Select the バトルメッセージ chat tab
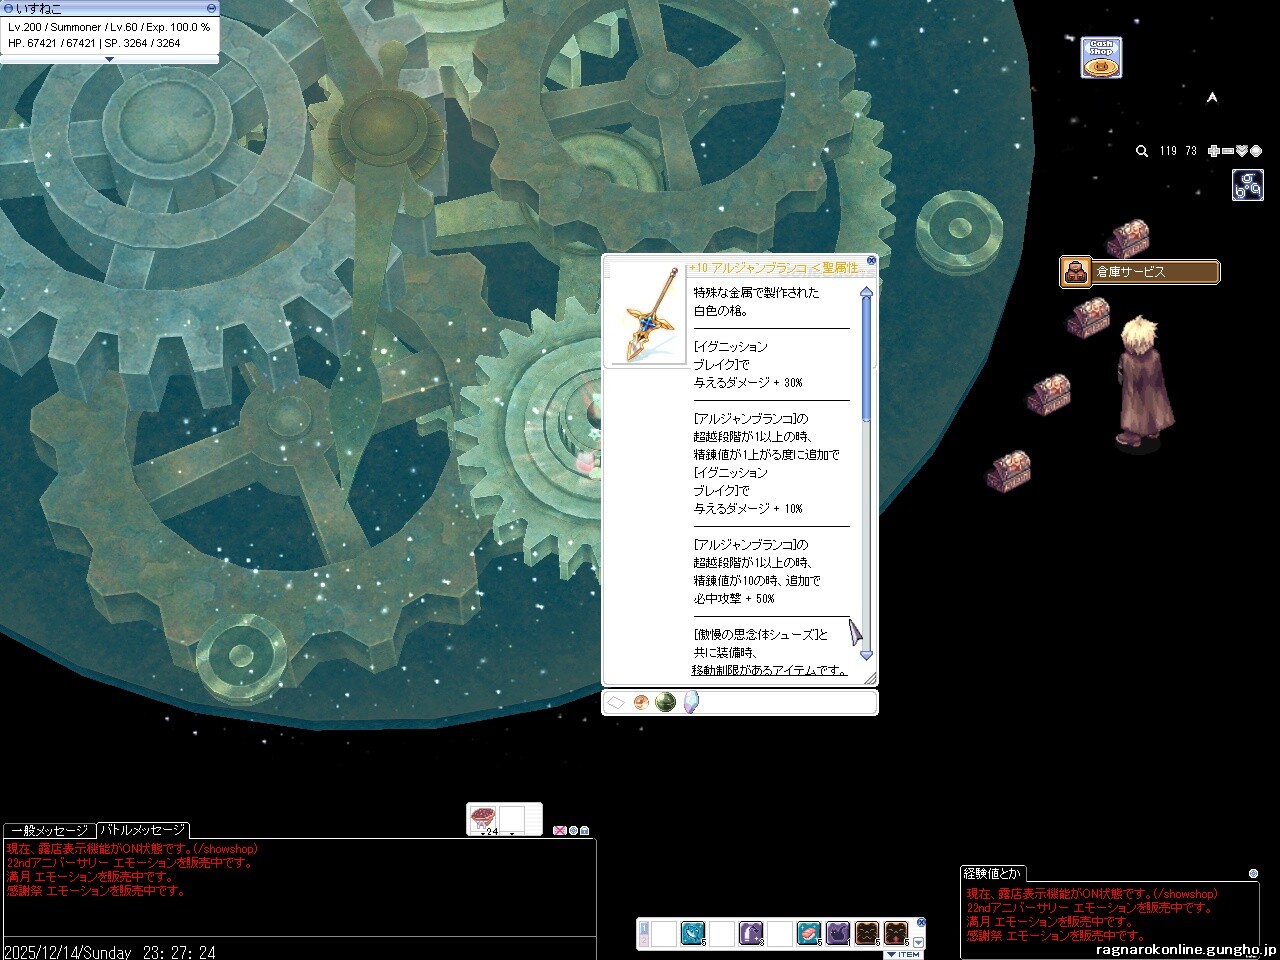The width and height of the screenshot is (1280, 960). pos(142,831)
